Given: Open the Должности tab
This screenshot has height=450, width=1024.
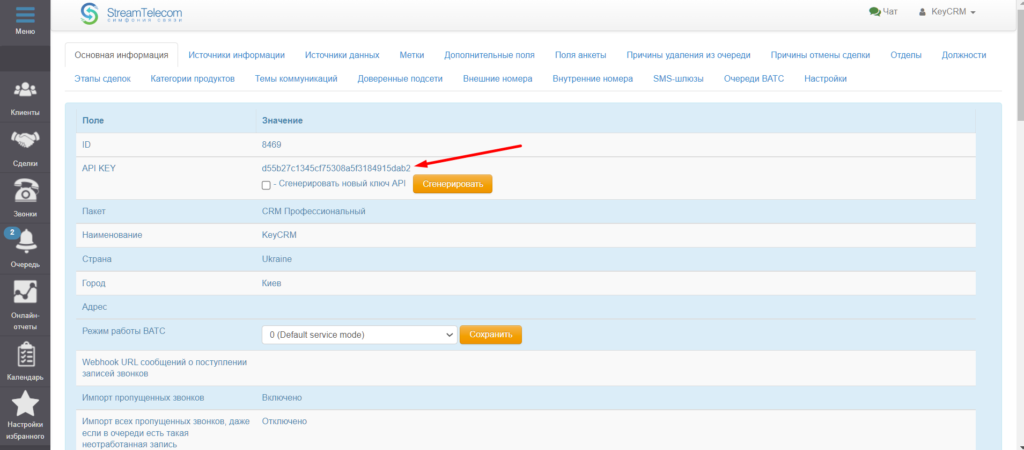Looking at the screenshot, I should [964, 55].
